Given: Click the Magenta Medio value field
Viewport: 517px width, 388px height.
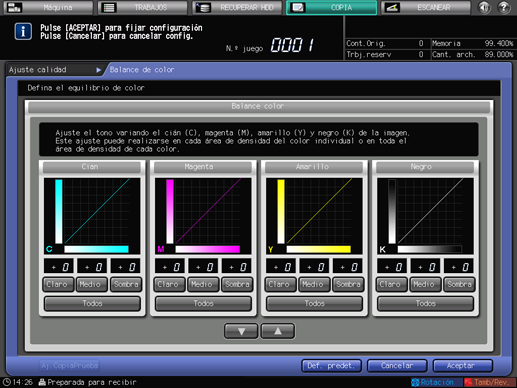Looking at the screenshot, I should (203, 266).
